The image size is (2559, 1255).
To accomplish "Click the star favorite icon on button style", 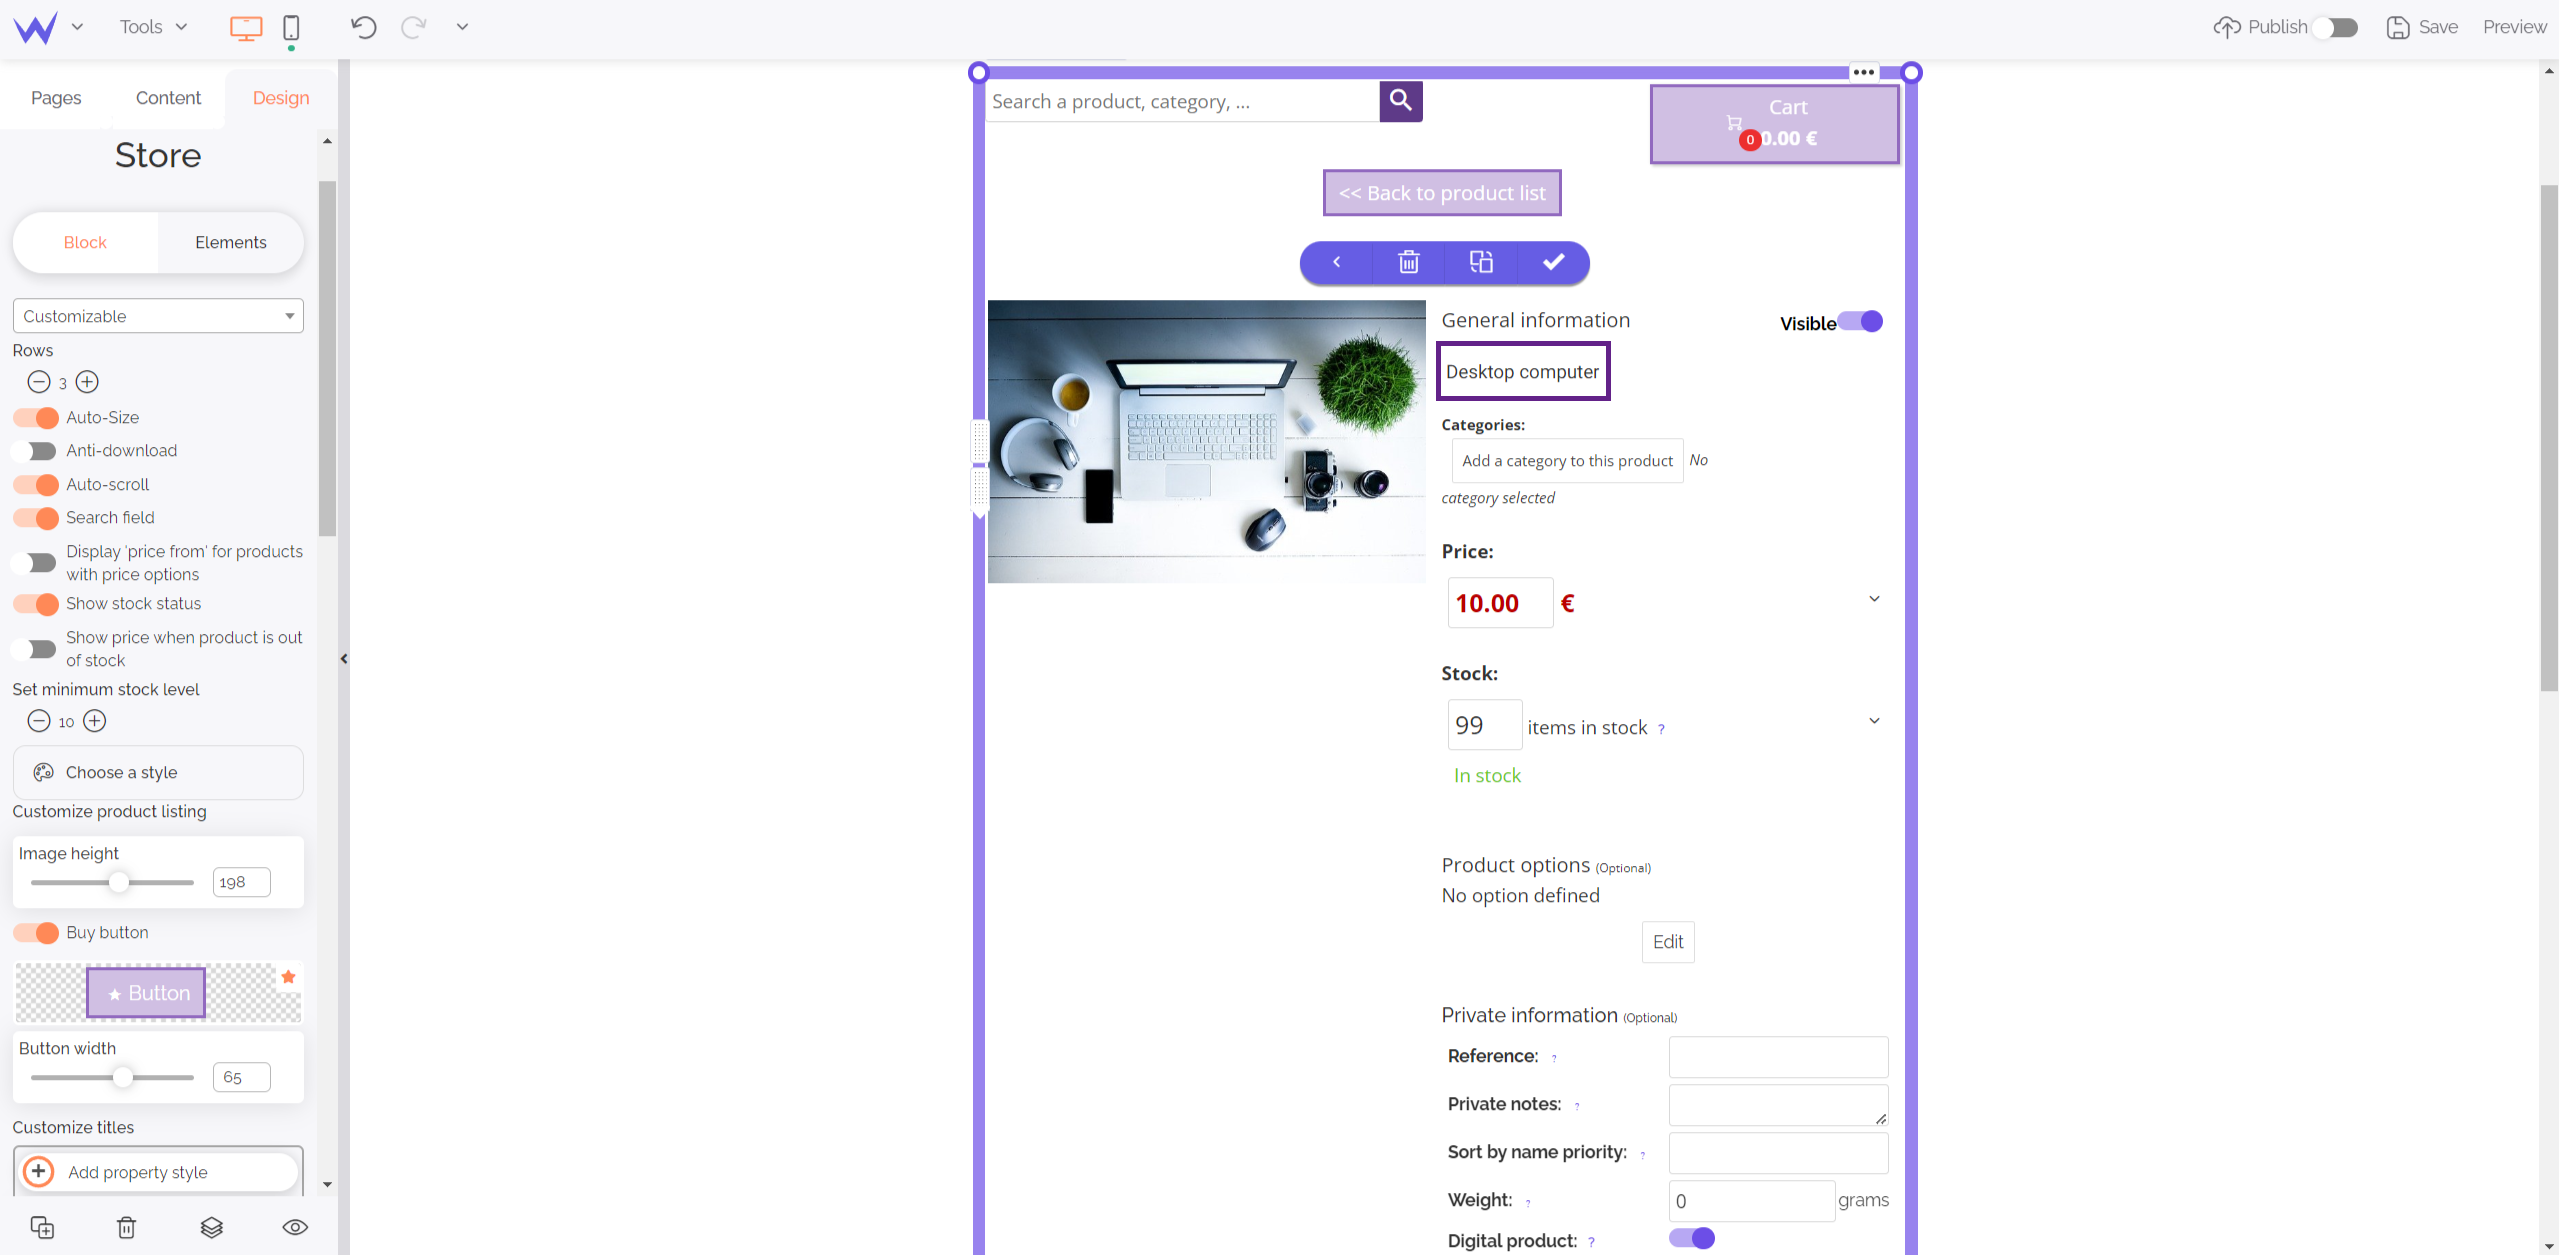I will [x=288, y=977].
